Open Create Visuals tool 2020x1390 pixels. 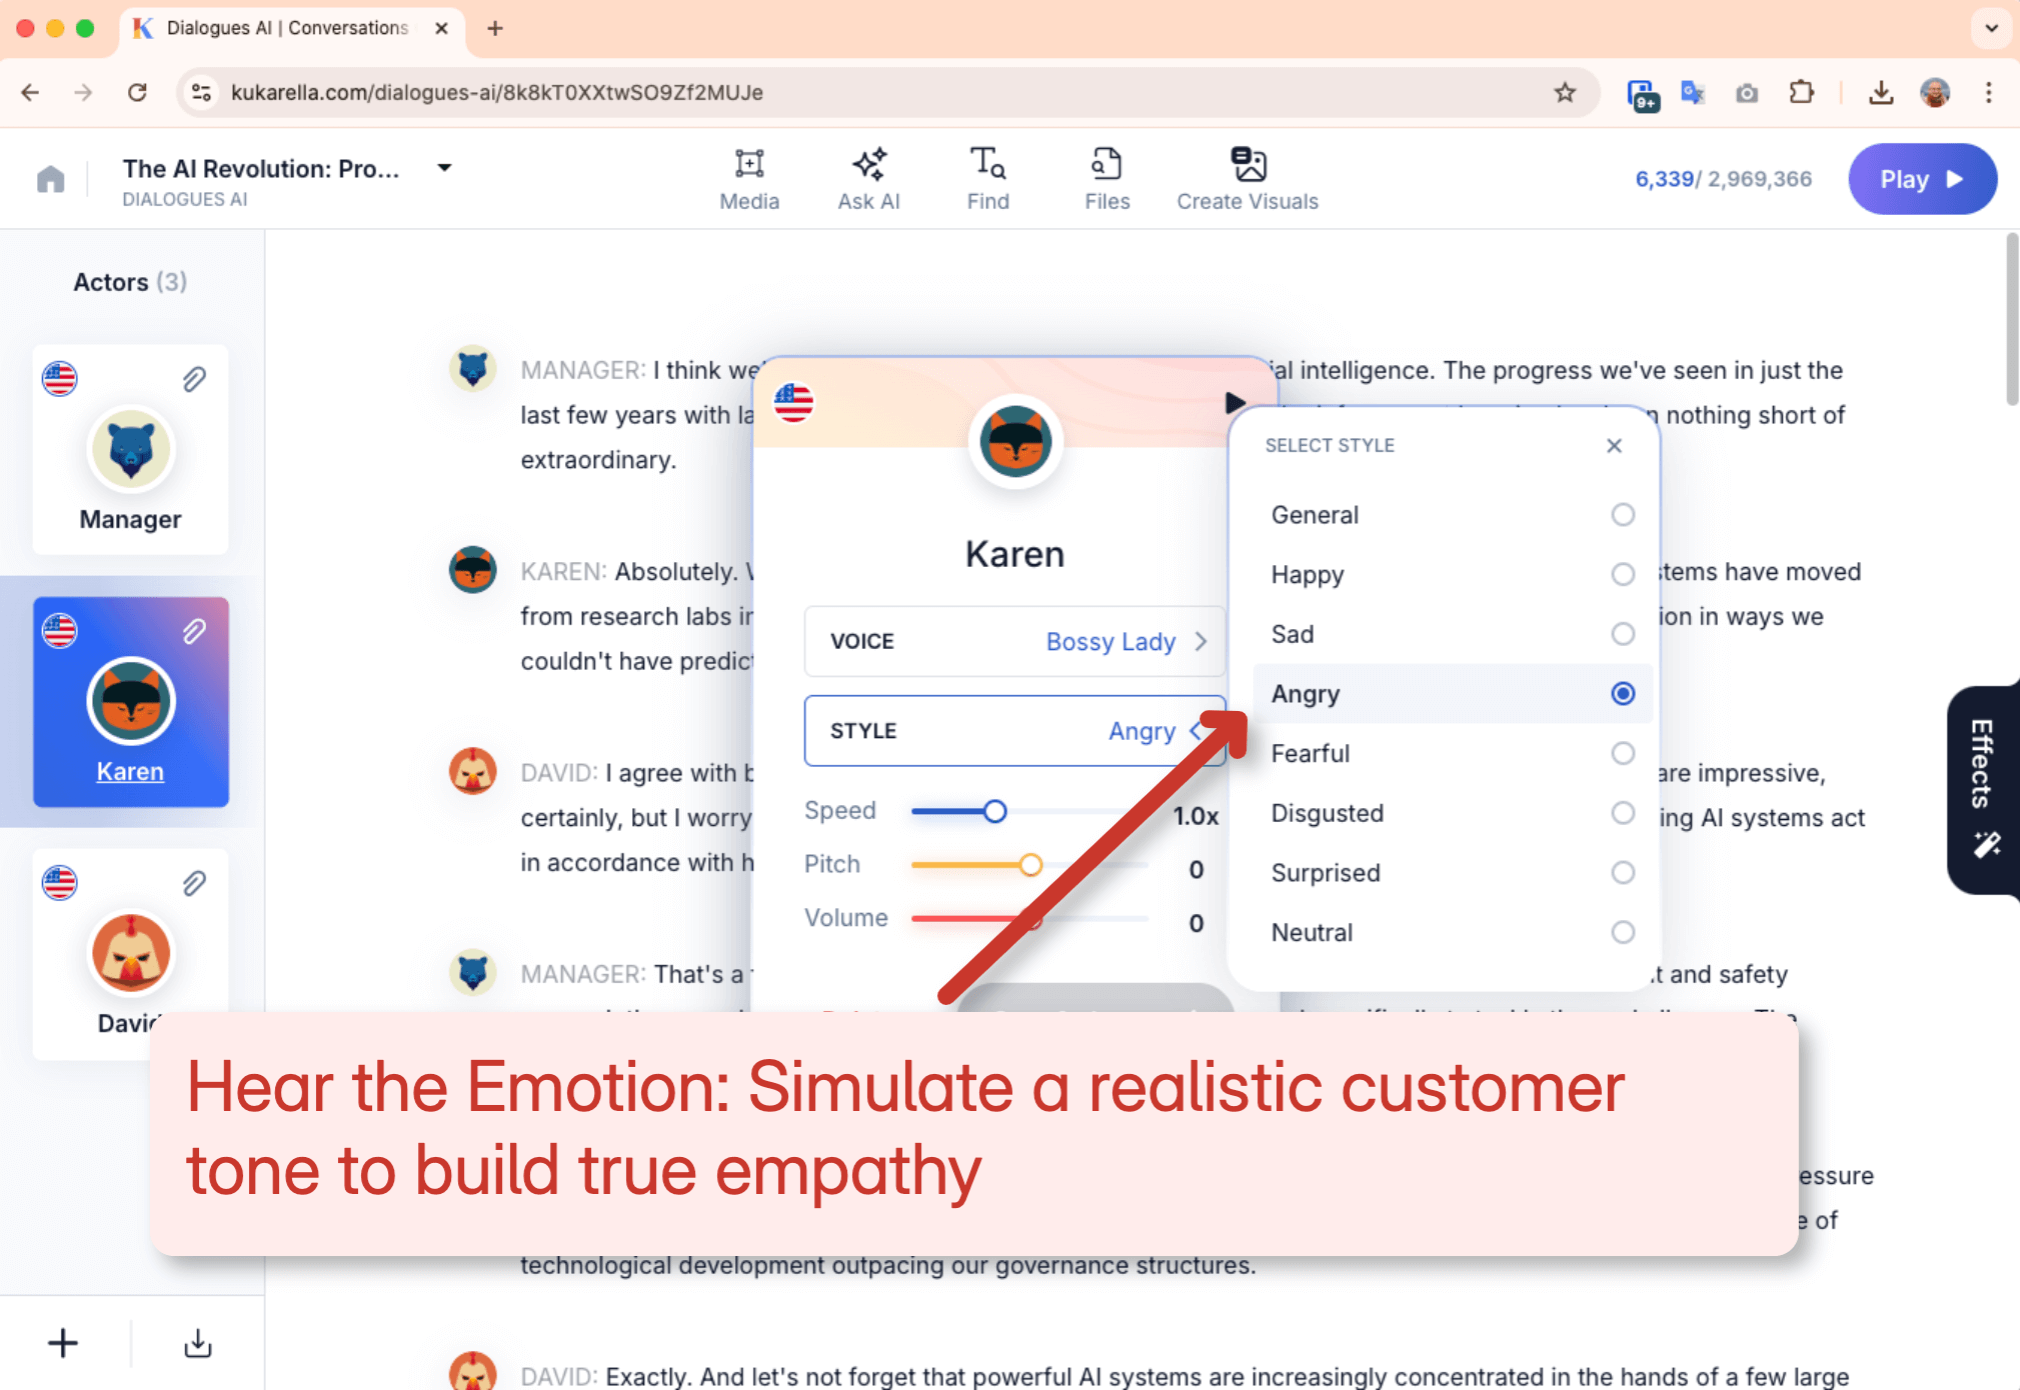[x=1247, y=179]
